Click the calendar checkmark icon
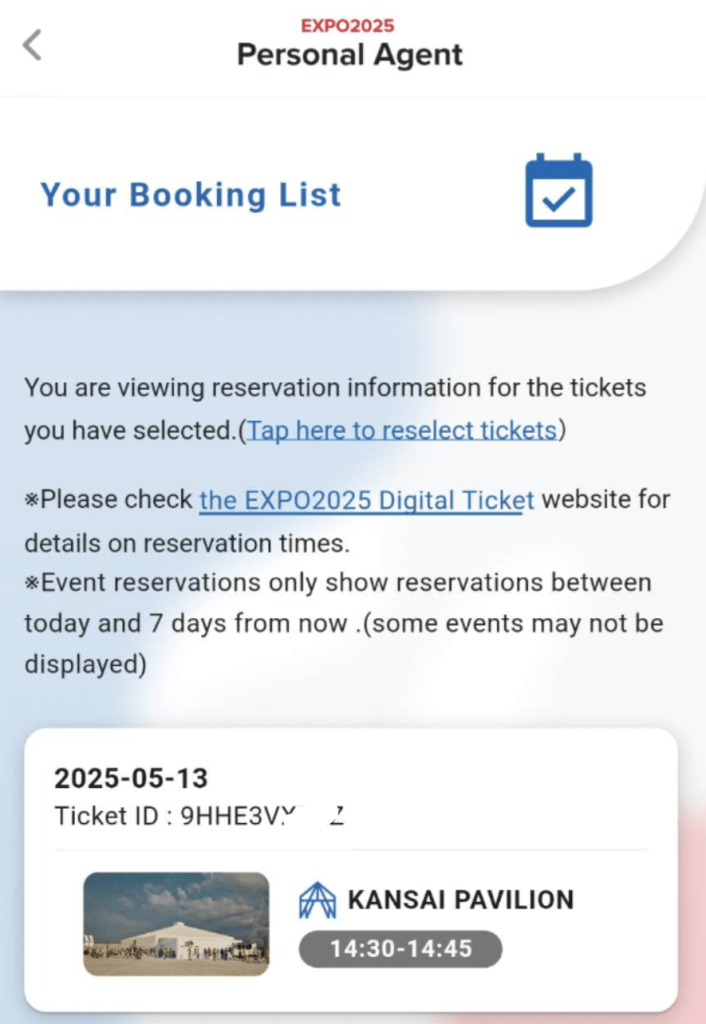The width and height of the screenshot is (706, 1024). click(x=559, y=190)
